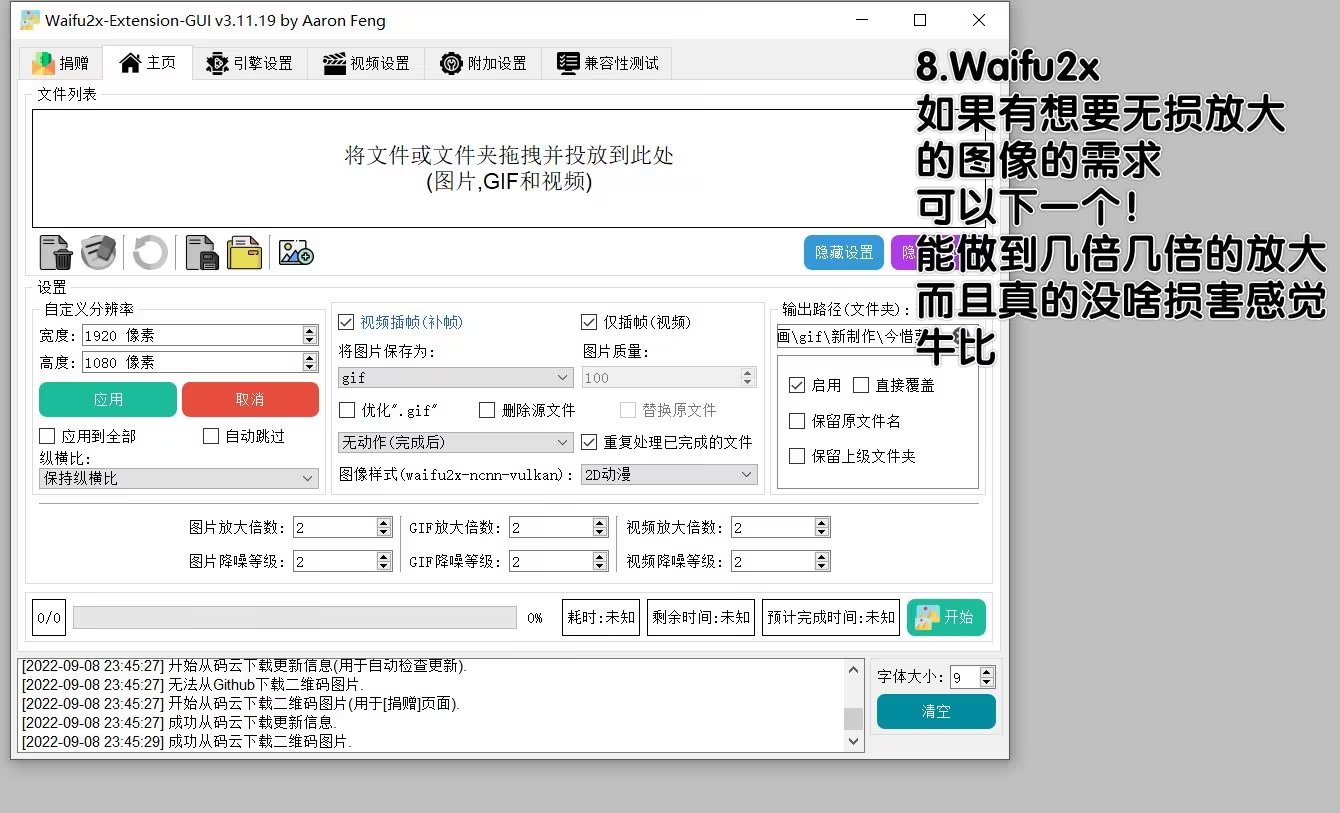Screen dimensions: 1340x813
Task: Enable the 保留原文件名 checkbox
Action: 797,421
